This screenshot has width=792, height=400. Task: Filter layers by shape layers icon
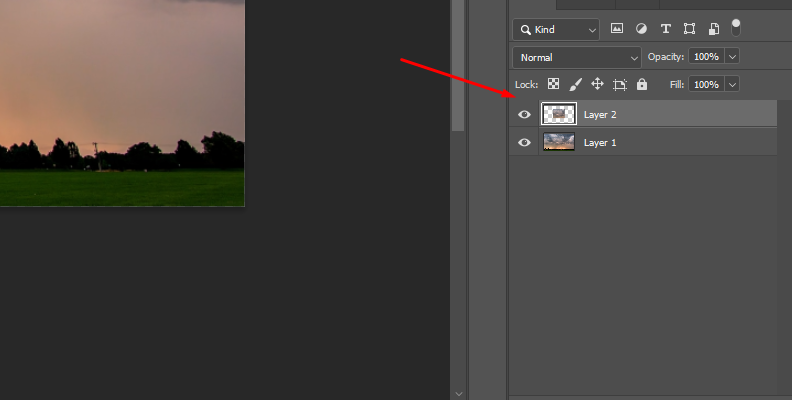689,29
